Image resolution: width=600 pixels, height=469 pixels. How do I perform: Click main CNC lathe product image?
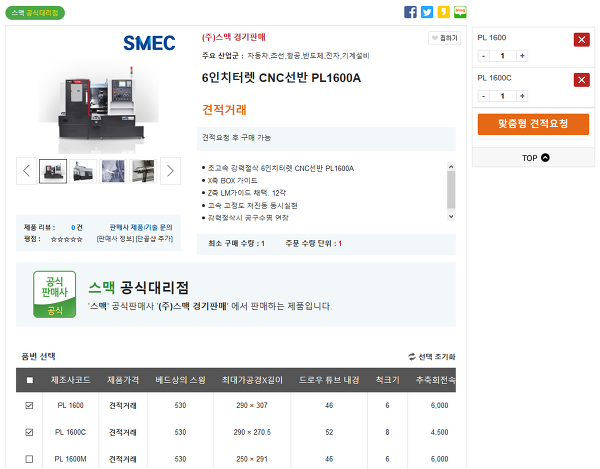click(98, 109)
